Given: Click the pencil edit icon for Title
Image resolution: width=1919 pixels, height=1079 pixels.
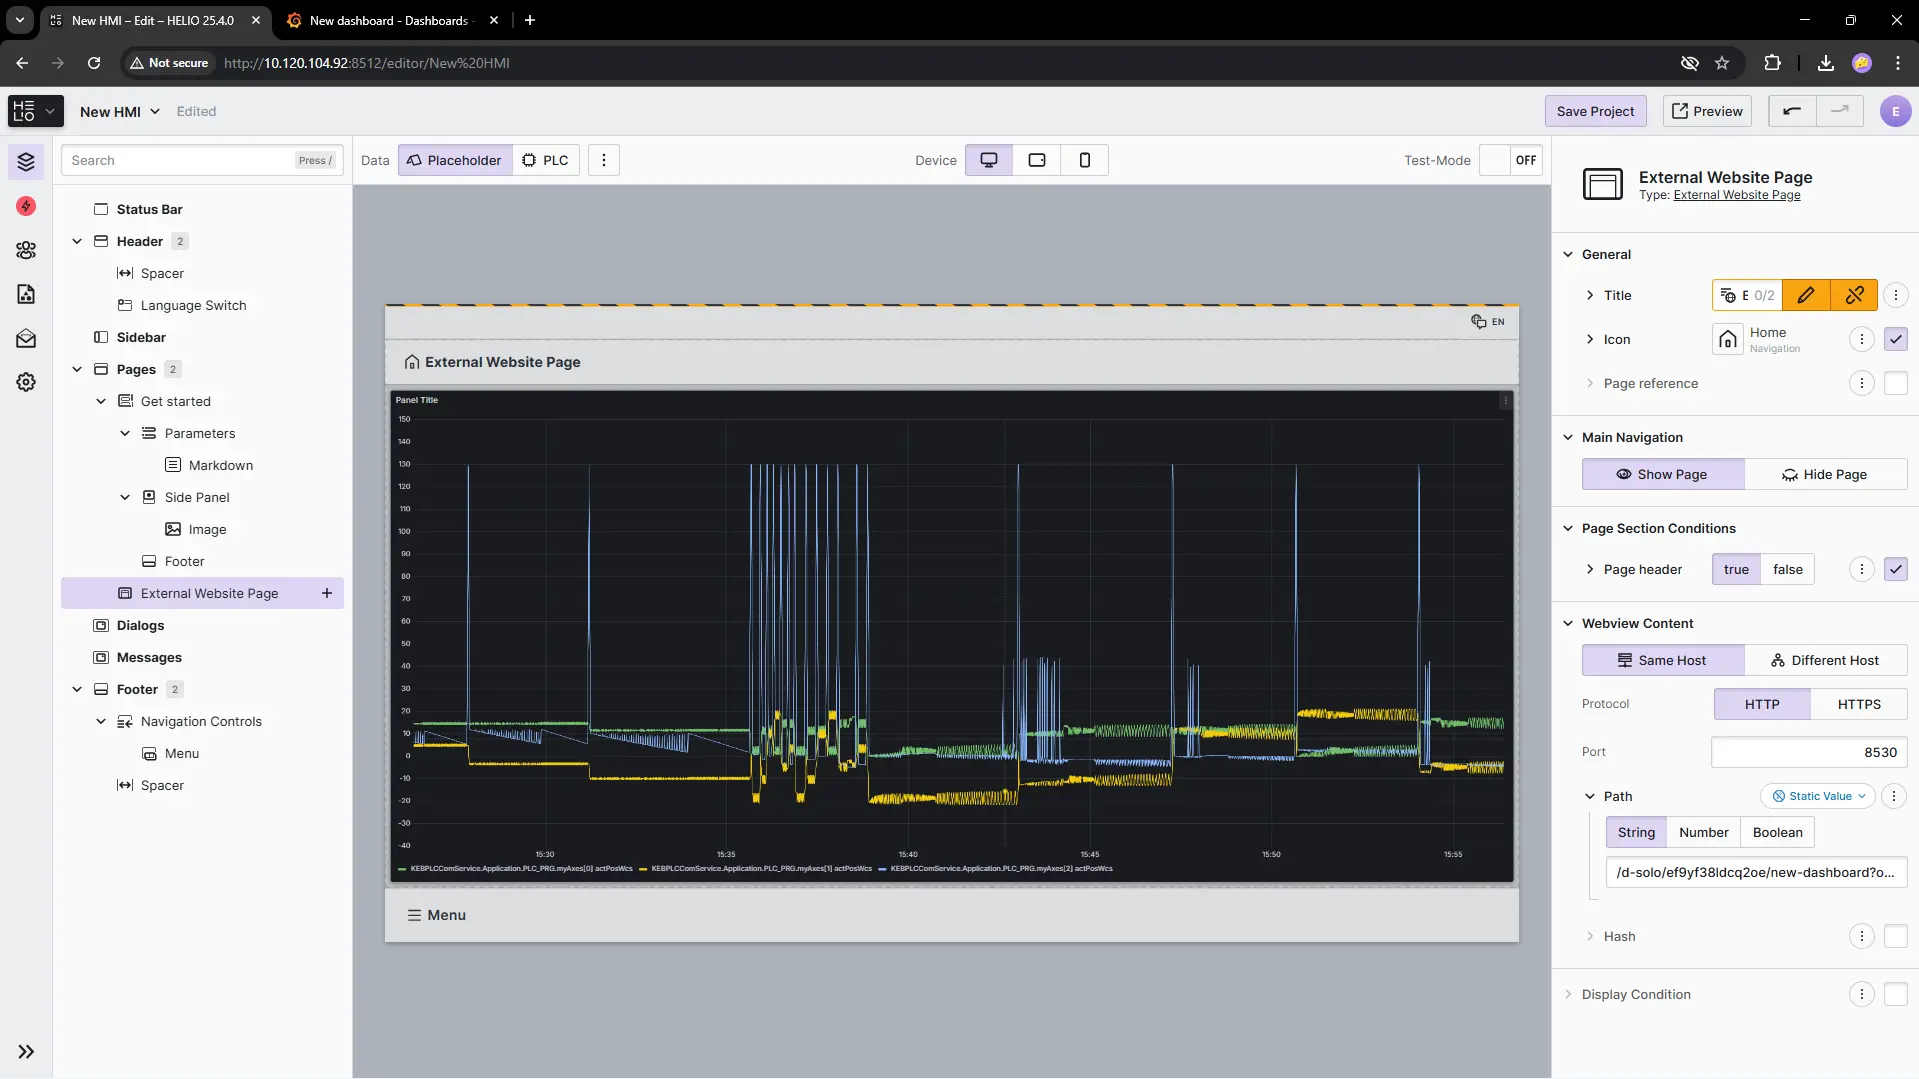Looking at the screenshot, I should coord(1806,295).
